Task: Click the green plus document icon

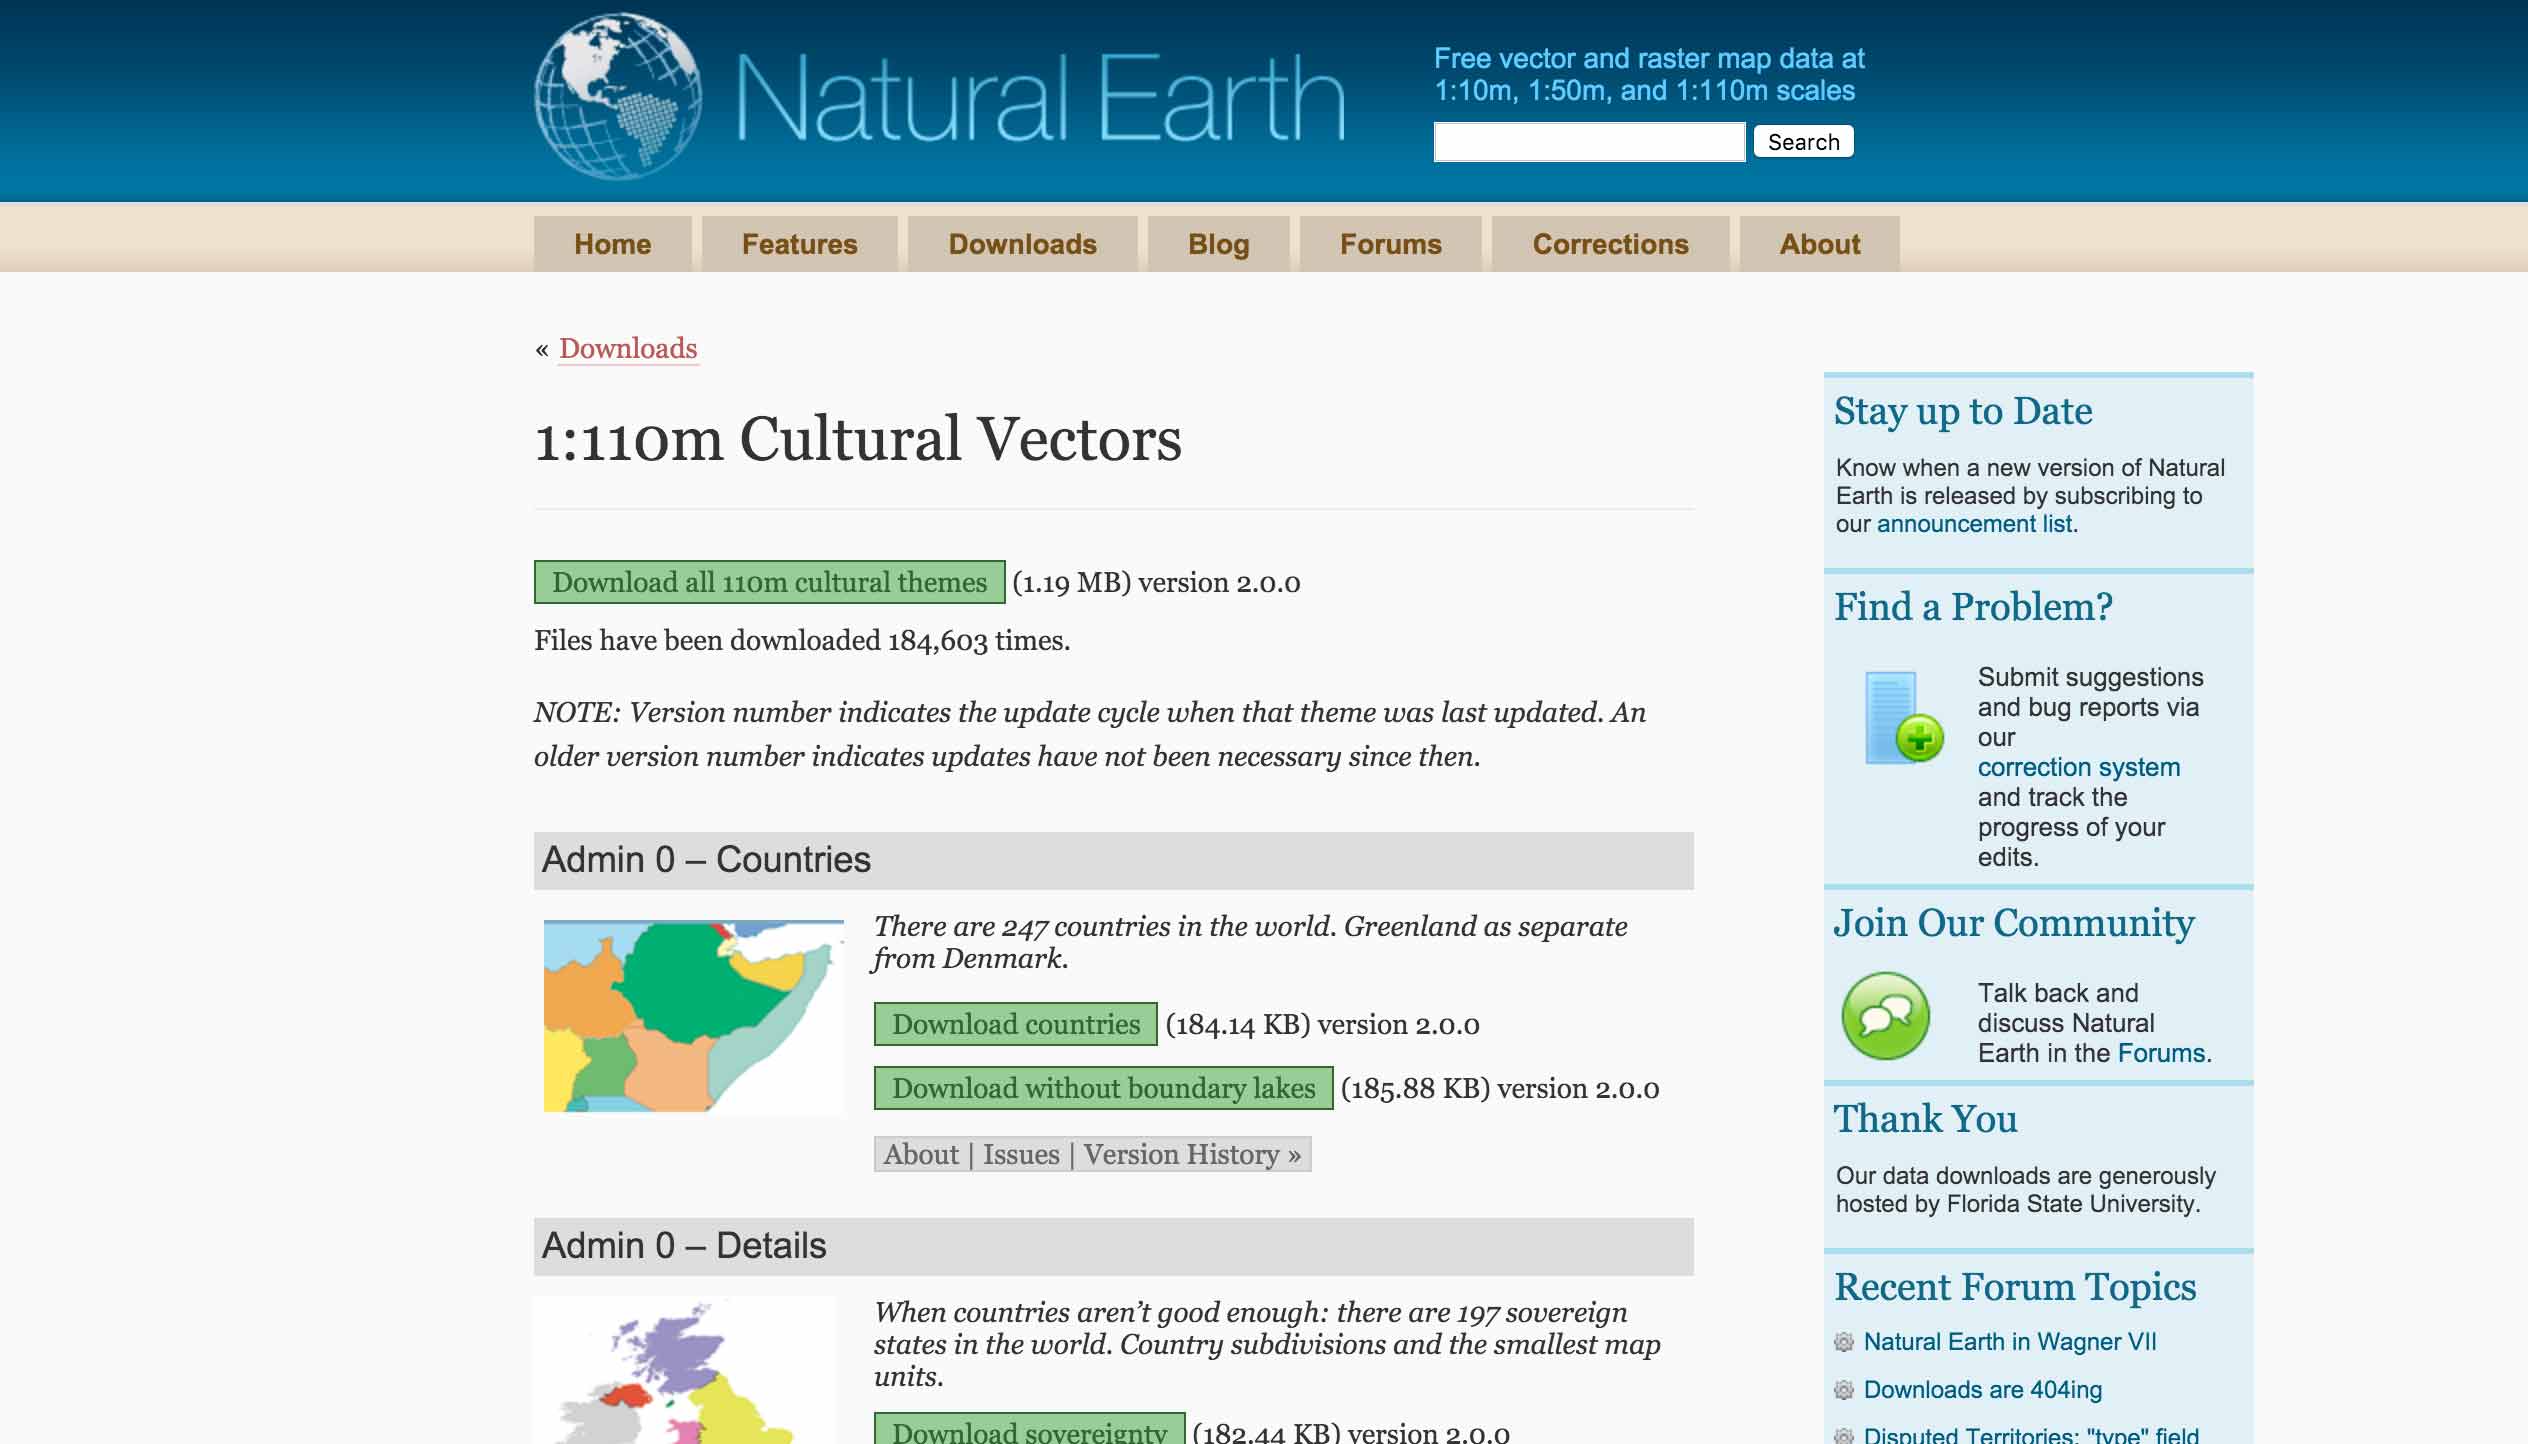Action: pos(1904,717)
